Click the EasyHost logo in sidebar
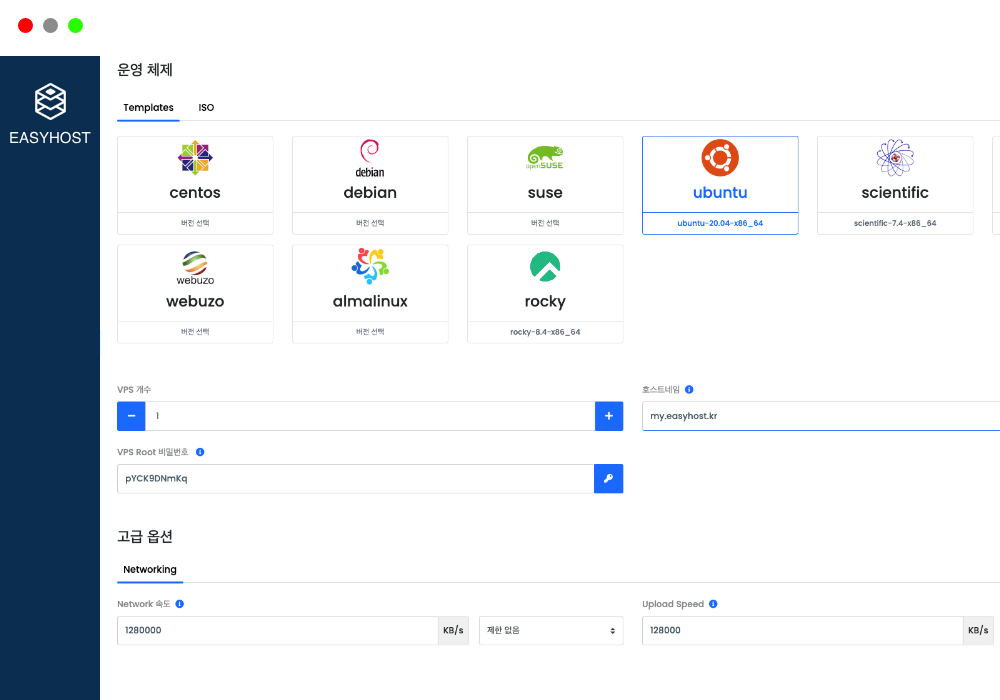The image size is (1000, 700). coord(50,101)
